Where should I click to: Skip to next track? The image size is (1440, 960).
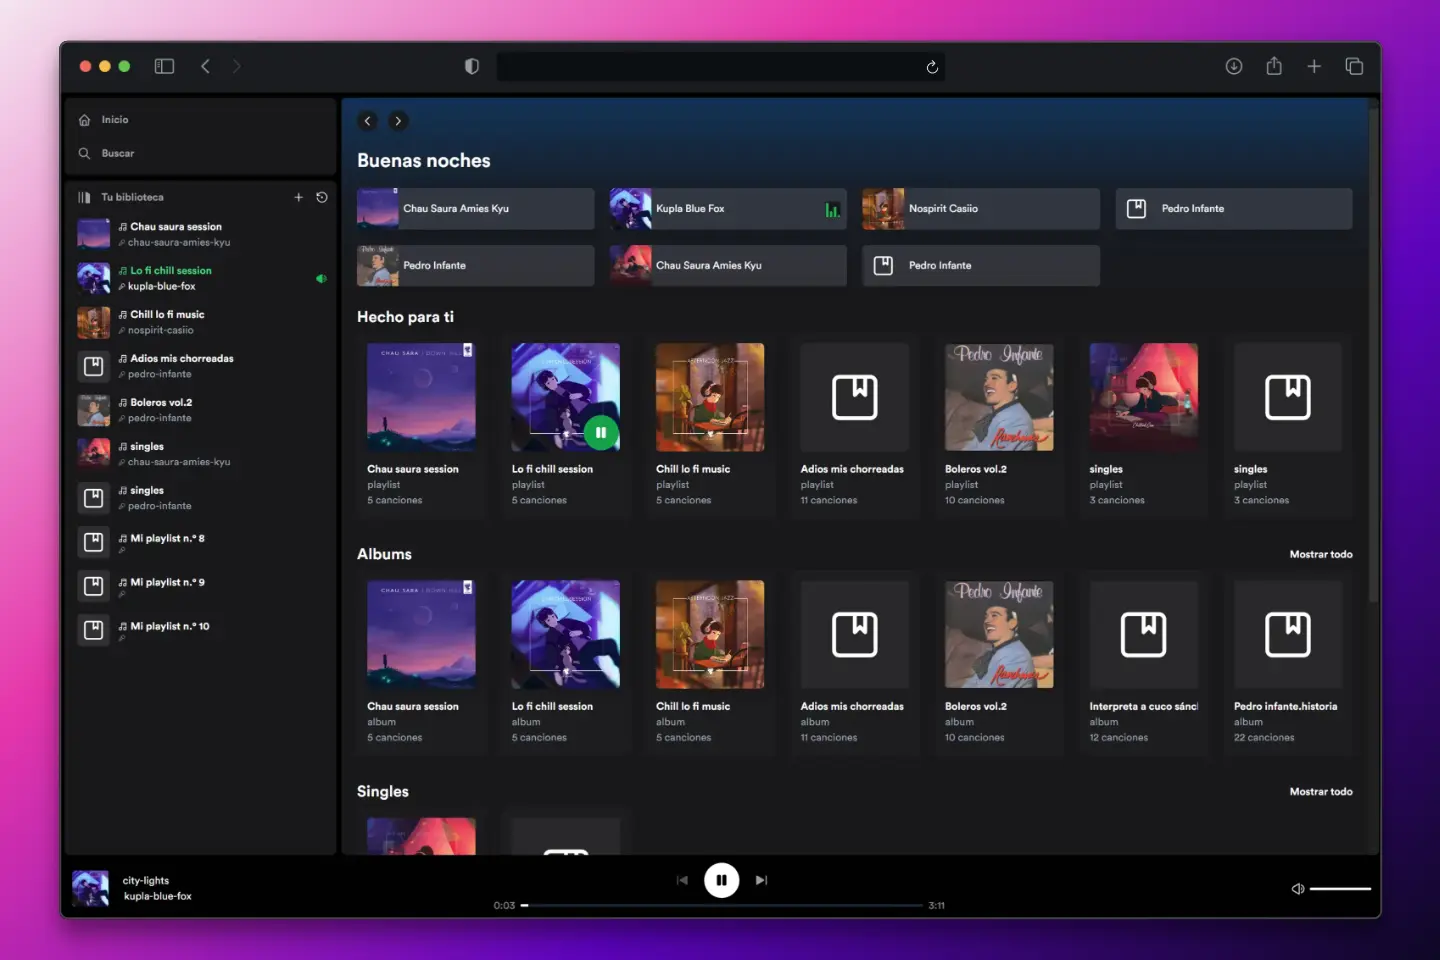[761, 881]
